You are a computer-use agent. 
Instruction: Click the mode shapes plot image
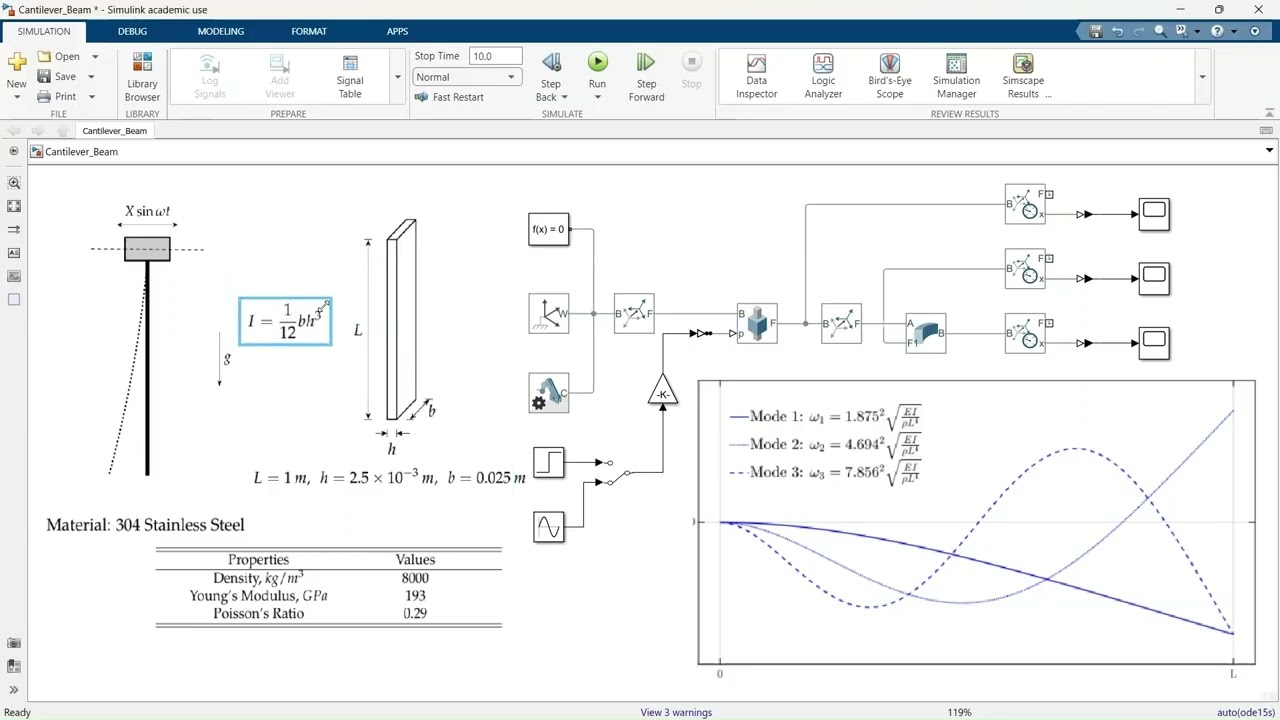click(976, 522)
